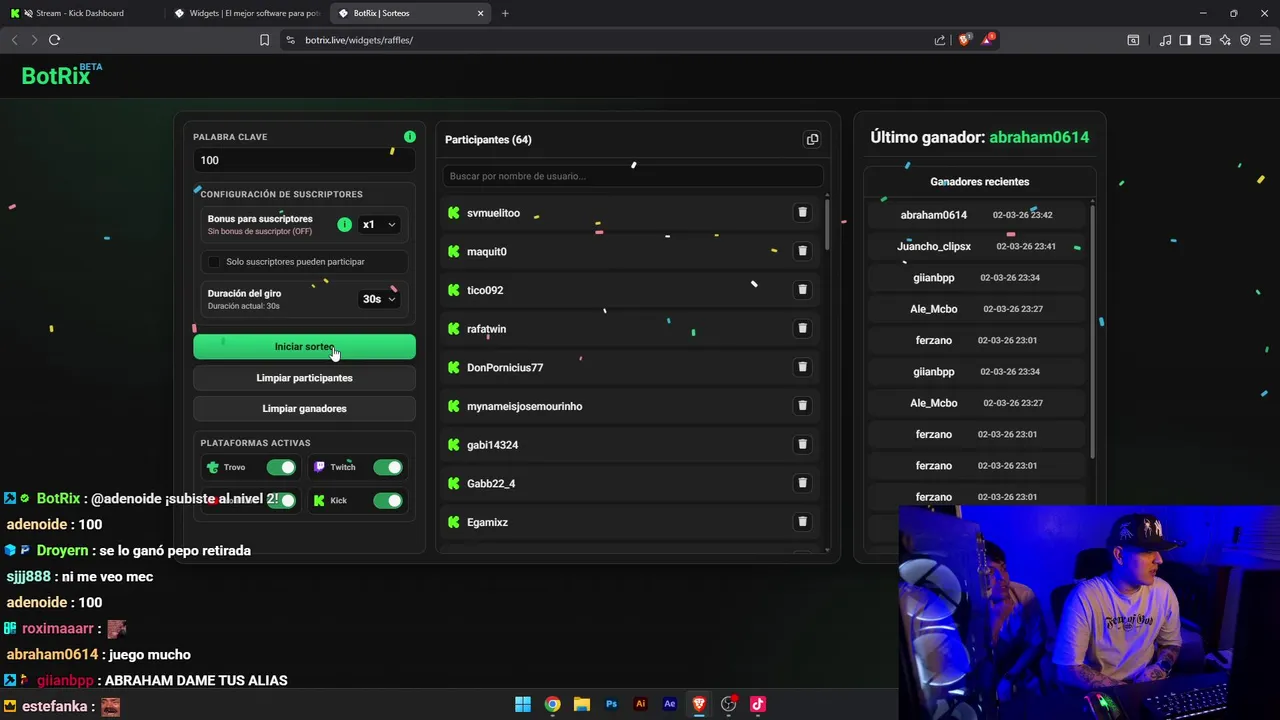Click info icon beside subscriber bonus
Image resolution: width=1280 pixels, height=720 pixels.
pyautogui.click(x=344, y=225)
